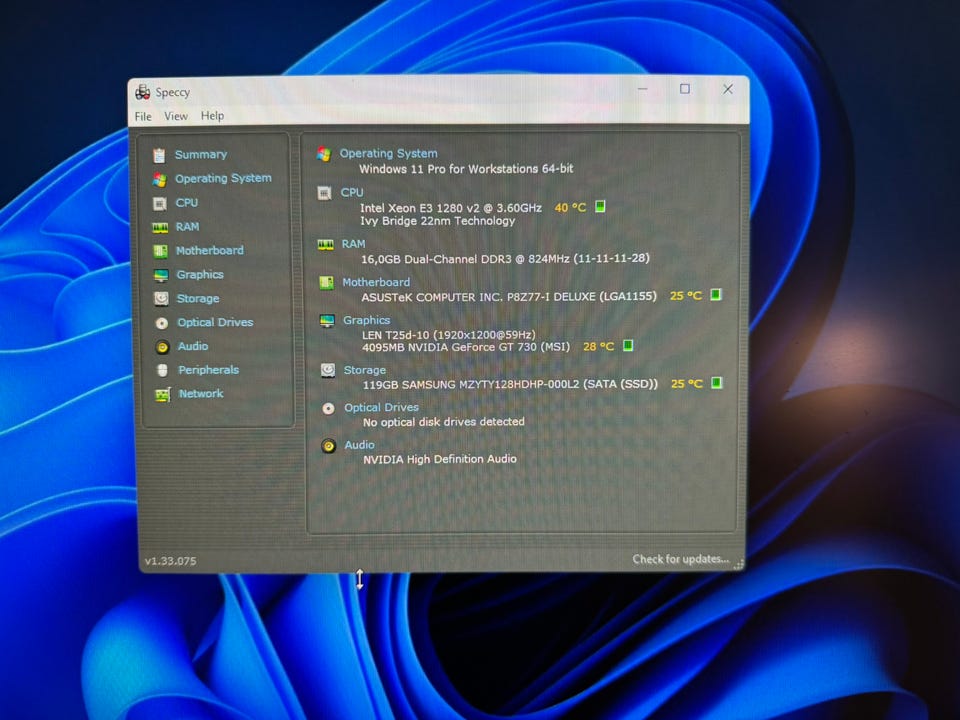This screenshot has width=960, height=720.
Task: Click 4095MB NVIDIA GeForce GT 730 text
Action: coord(466,347)
